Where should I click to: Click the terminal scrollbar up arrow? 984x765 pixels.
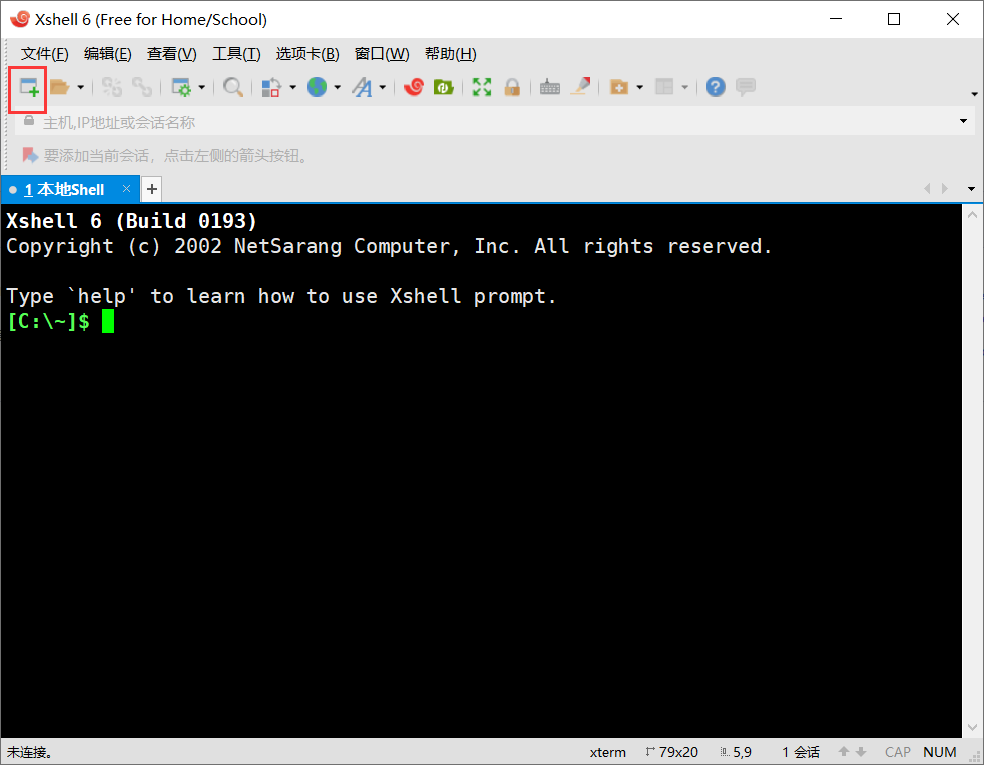click(972, 215)
